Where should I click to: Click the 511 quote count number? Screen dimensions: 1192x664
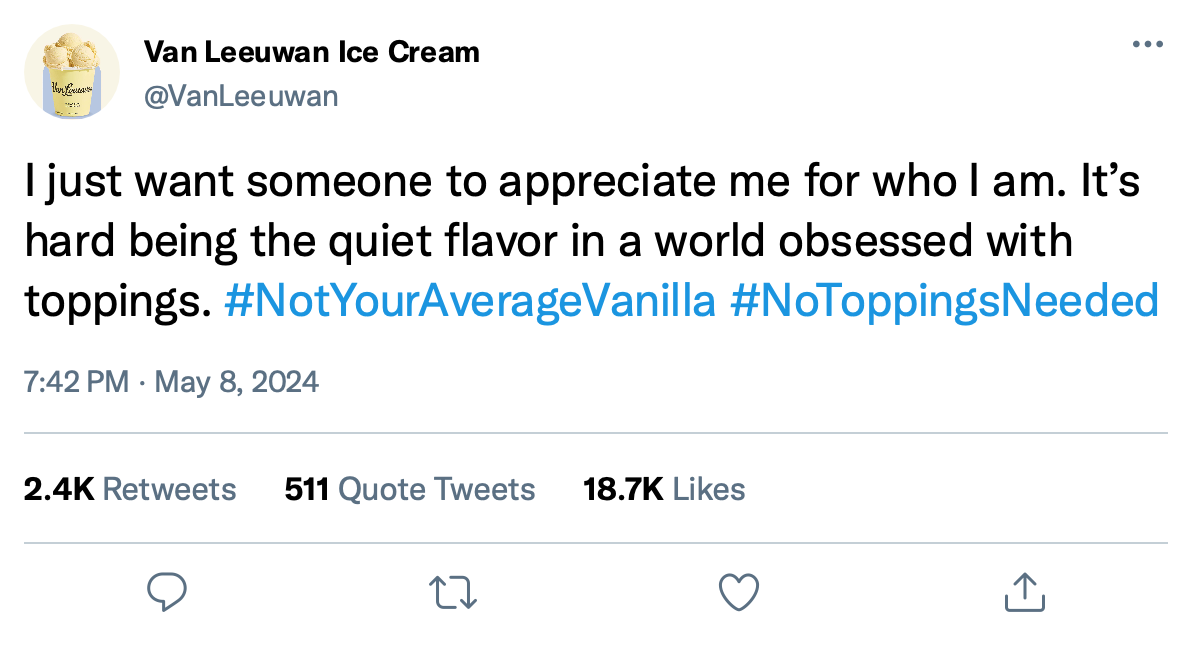point(308,489)
